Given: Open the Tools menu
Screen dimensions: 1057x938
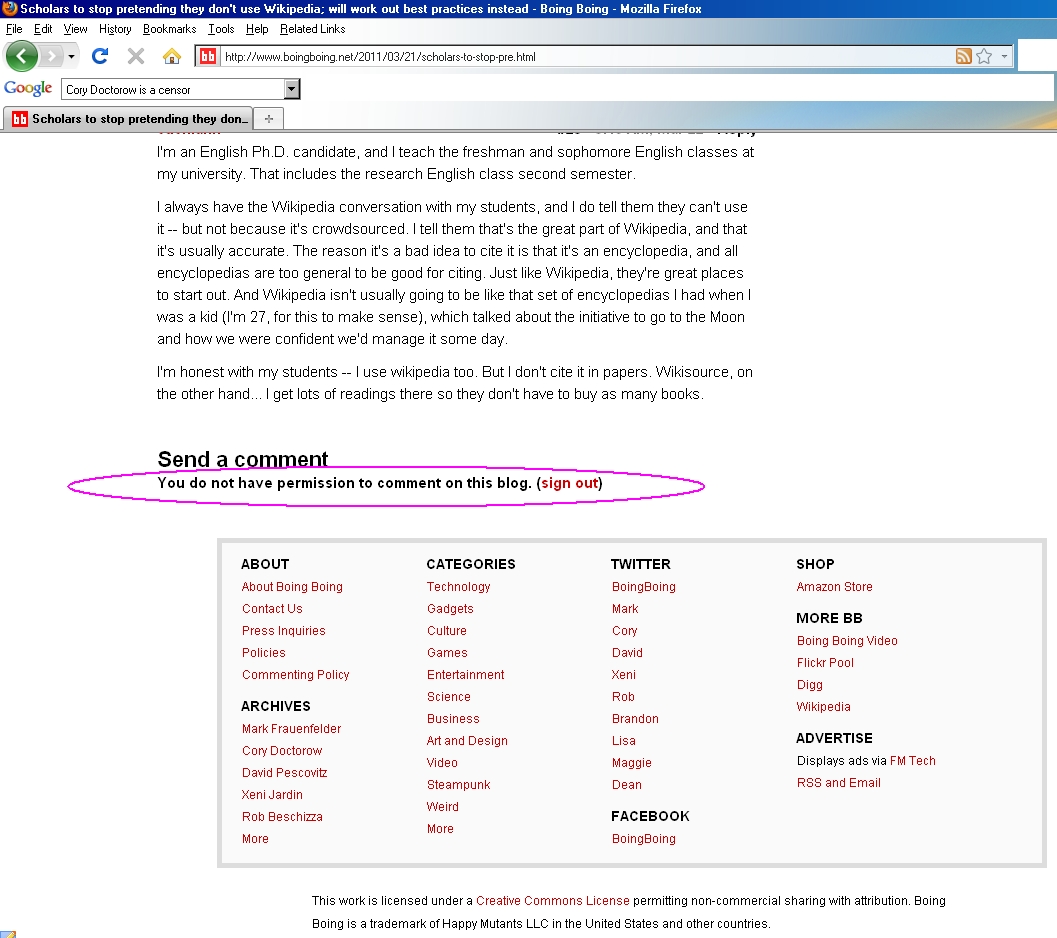Looking at the screenshot, I should pyautogui.click(x=220, y=29).
